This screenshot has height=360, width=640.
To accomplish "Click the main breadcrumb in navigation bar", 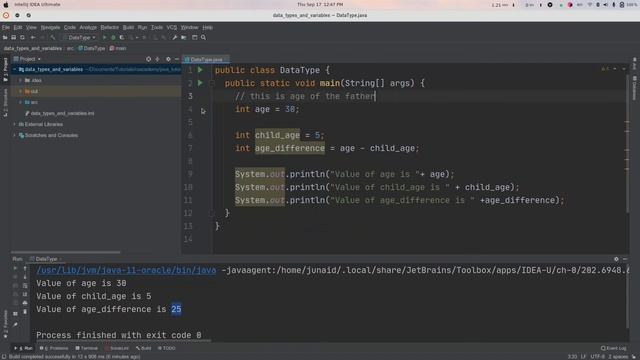I will point(118,49).
